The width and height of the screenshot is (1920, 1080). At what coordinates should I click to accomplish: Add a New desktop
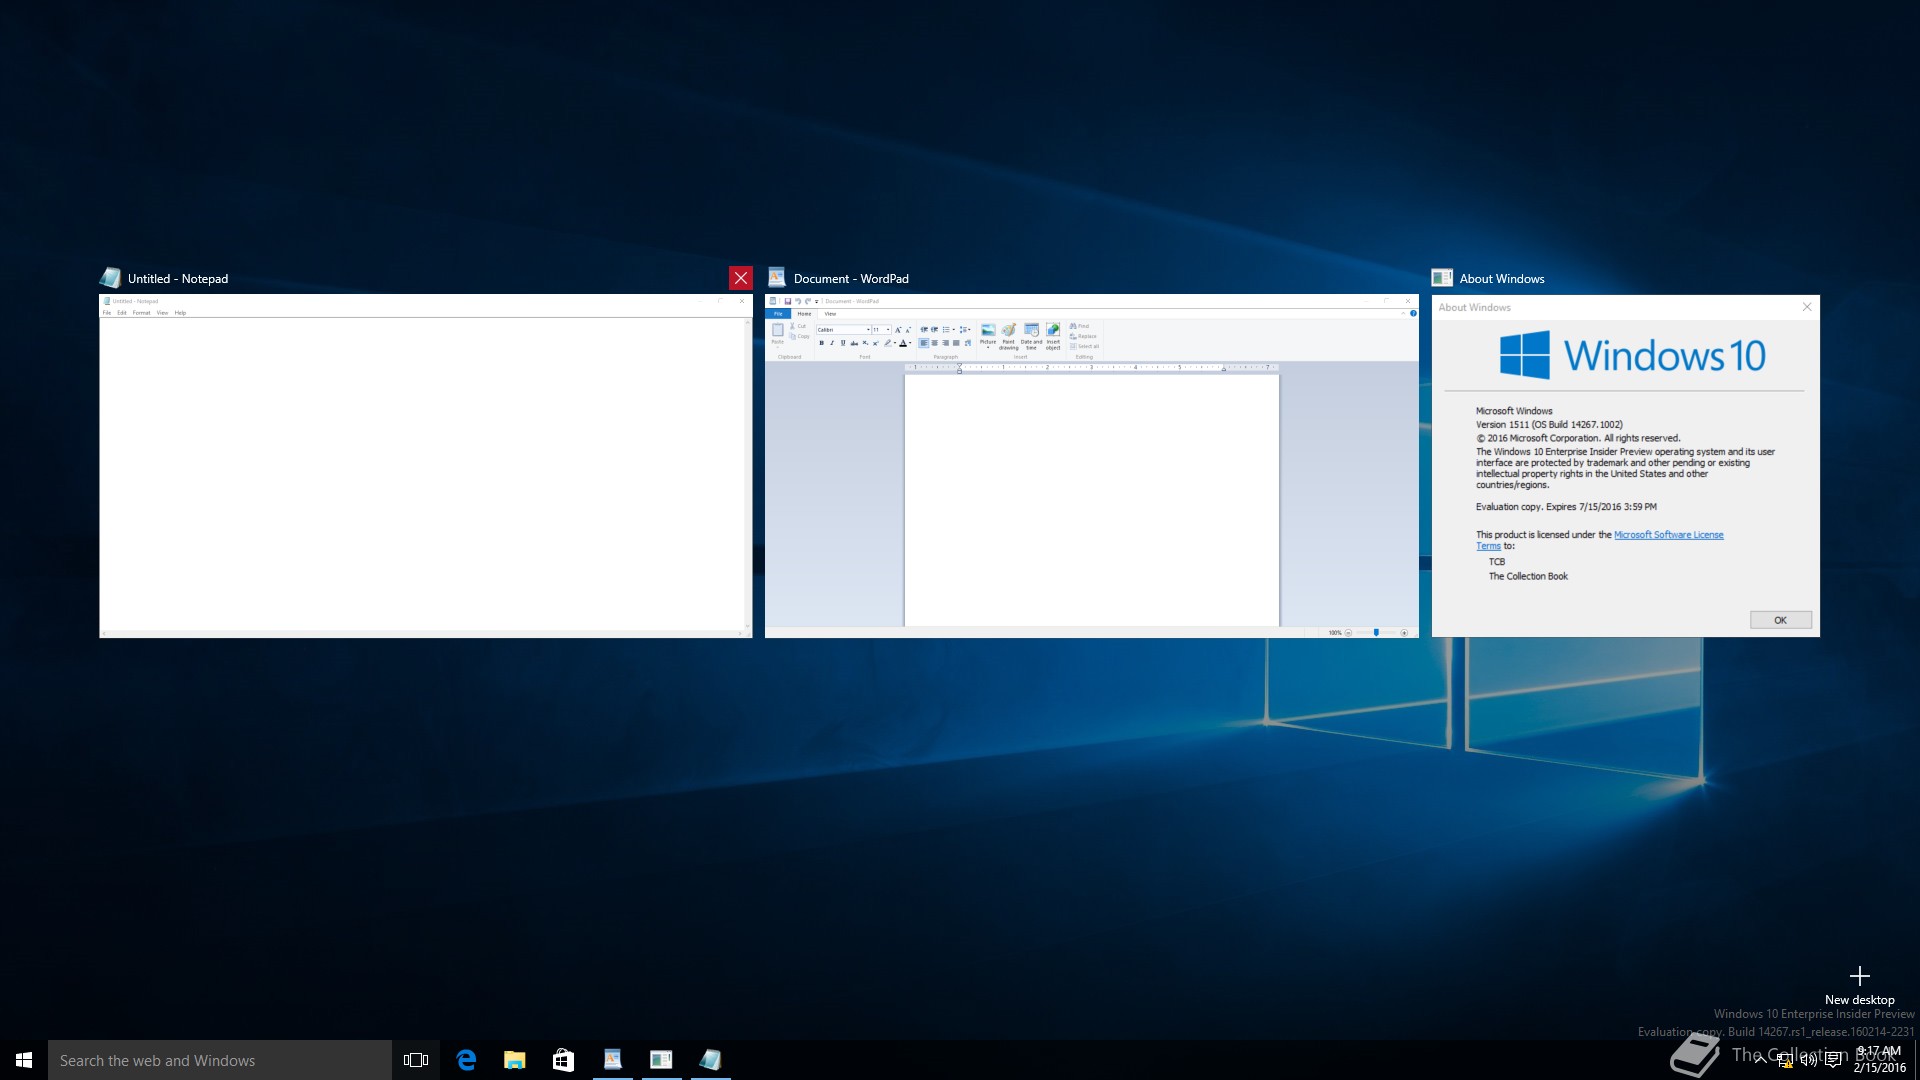click(x=1859, y=985)
